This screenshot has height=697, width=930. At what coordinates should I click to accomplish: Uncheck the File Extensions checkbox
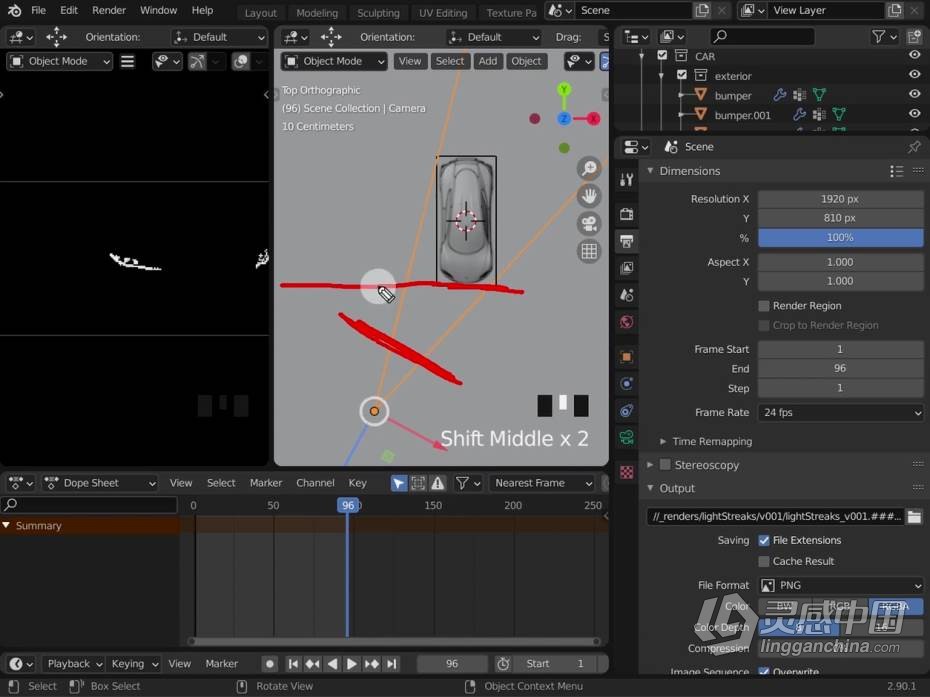tap(764, 540)
